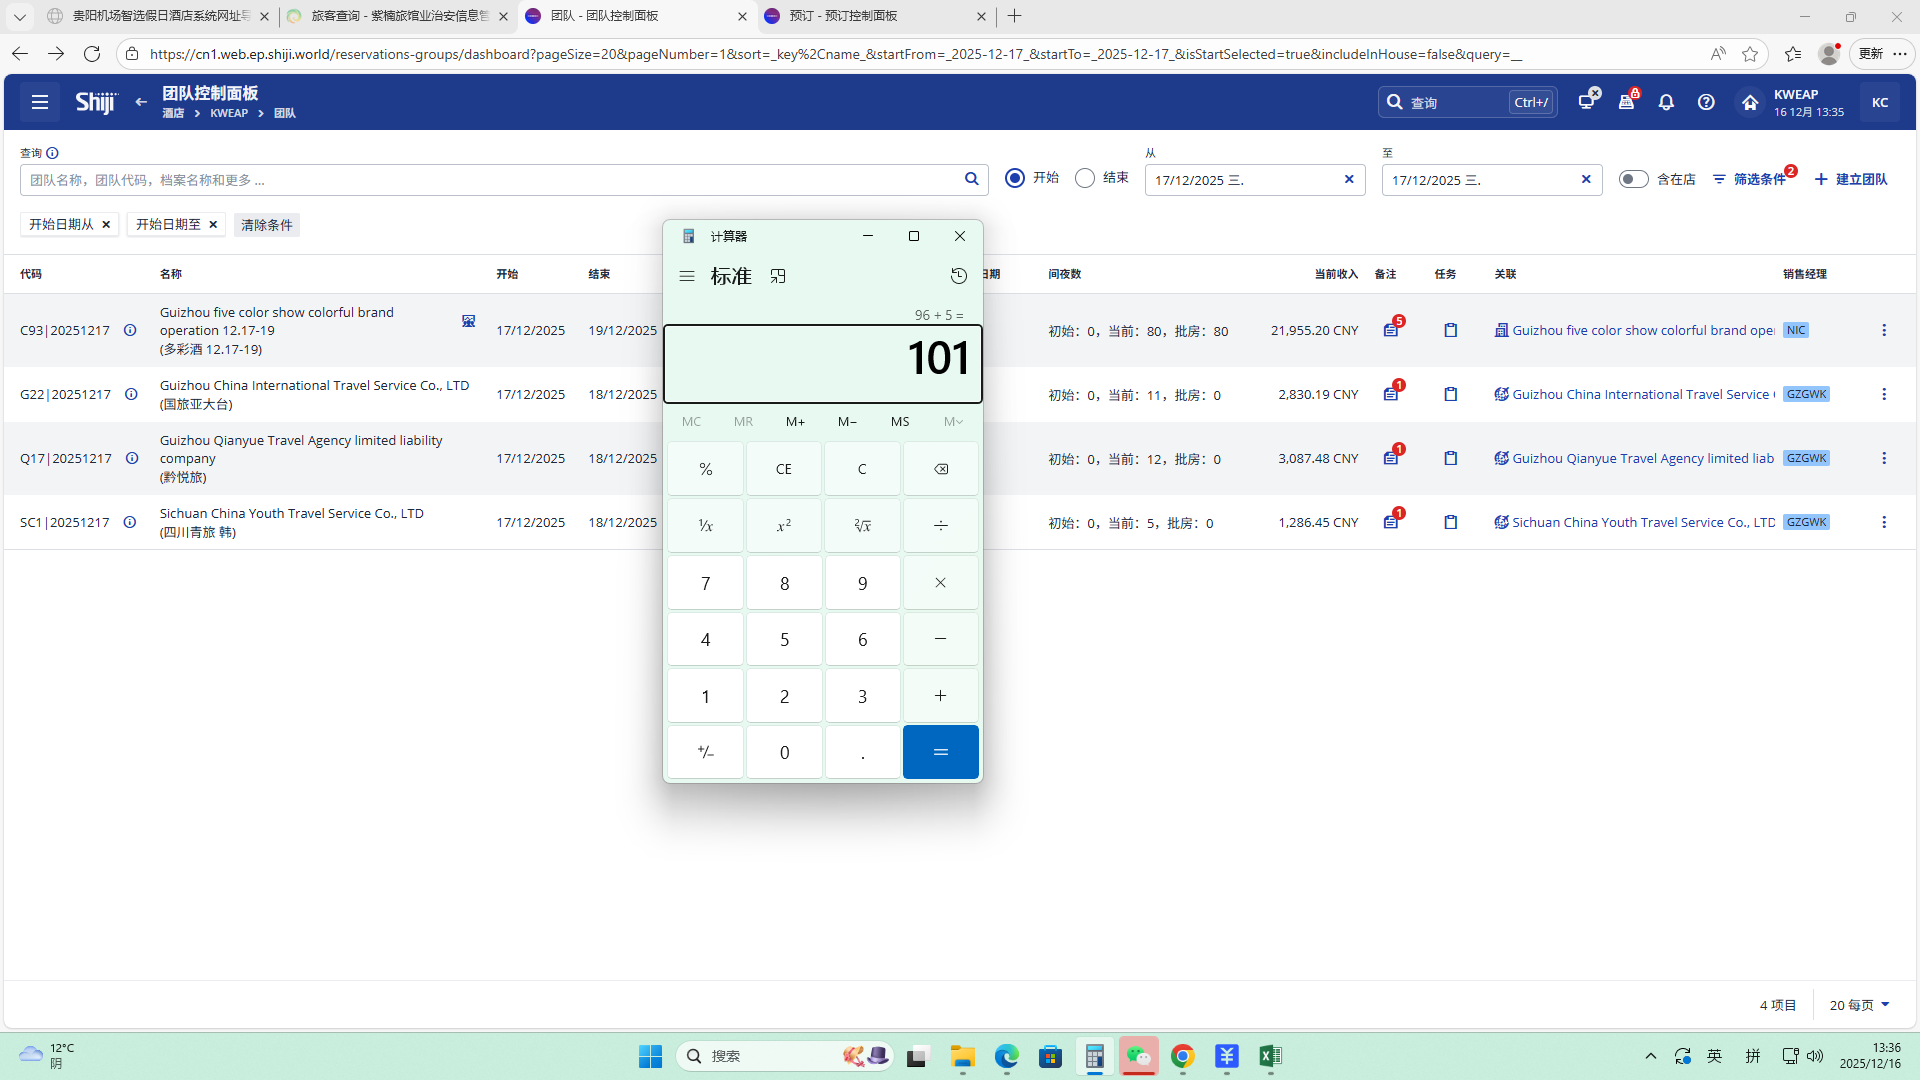Viewport: 1920px width, 1080px height.
Task: Open task clipboard icon for G22 group
Action: (x=1451, y=394)
